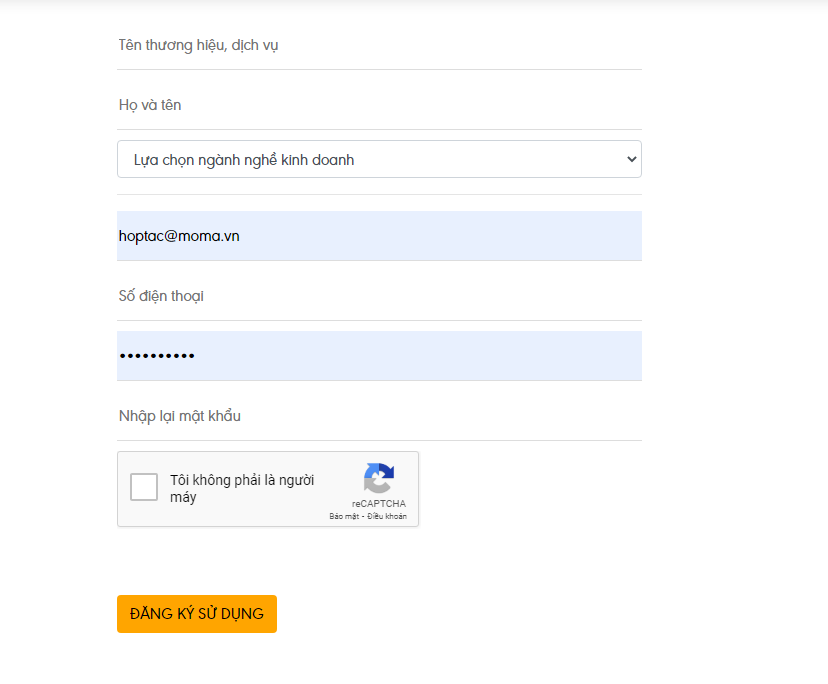Click into the 'Họ và tên' field
This screenshot has width=828, height=684.
pyautogui.click(x=379, y=106)
